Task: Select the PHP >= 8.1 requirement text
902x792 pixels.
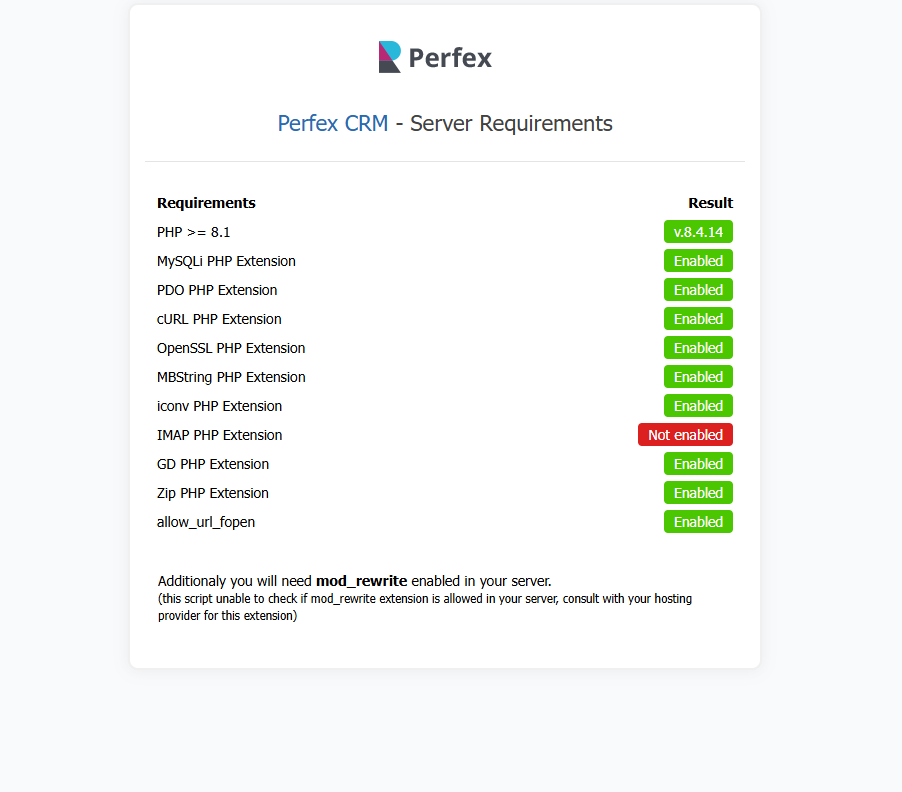Action: tap(193, 232)
